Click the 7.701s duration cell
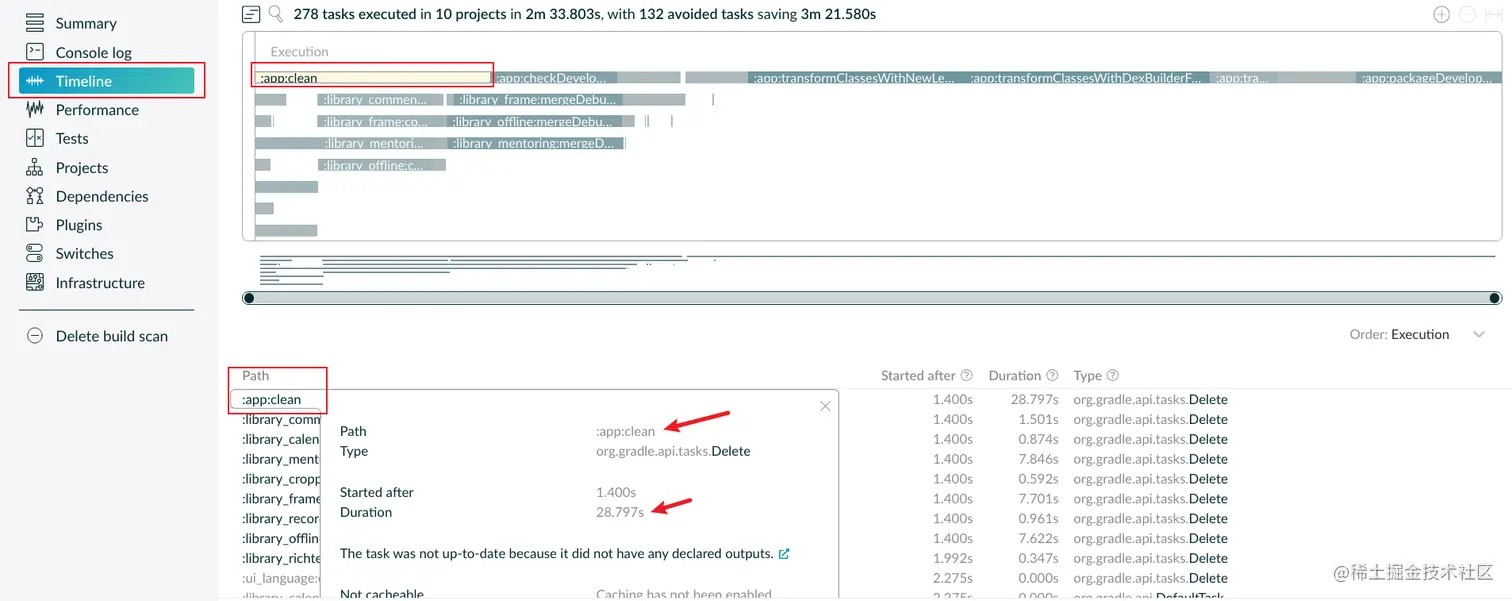Screen dimensions: 1512x601 point(1038,499)
